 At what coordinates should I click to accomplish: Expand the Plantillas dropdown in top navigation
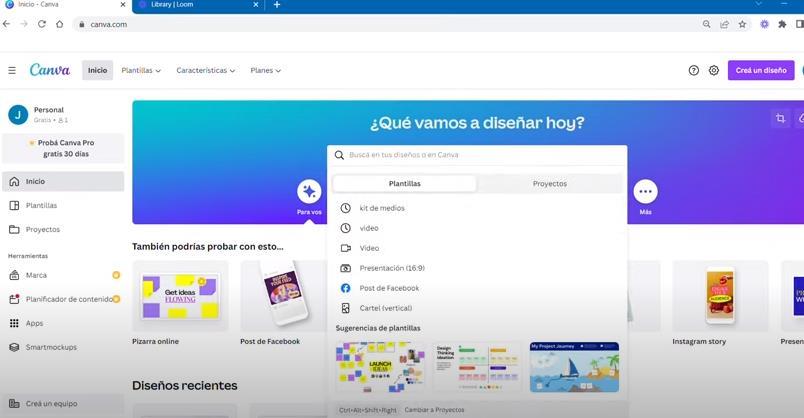(141, 70)
